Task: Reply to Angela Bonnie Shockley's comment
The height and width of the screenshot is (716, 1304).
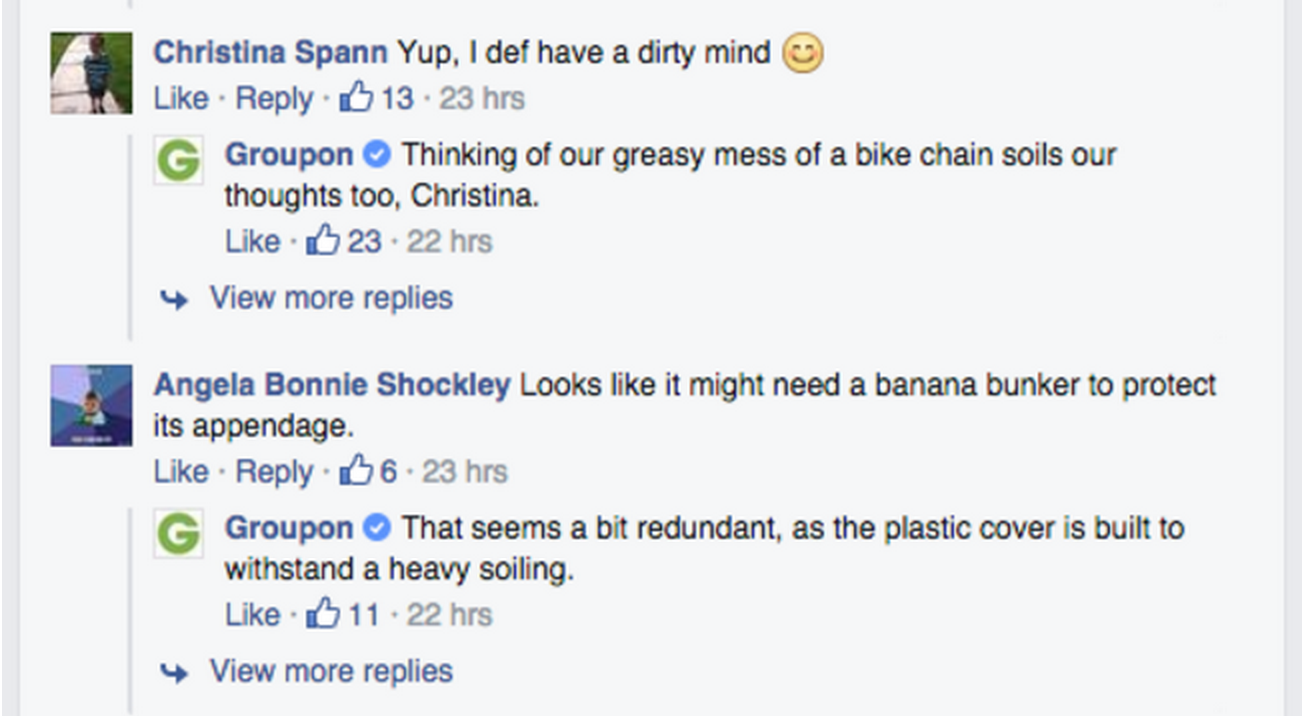Action: tap(273, 471)
